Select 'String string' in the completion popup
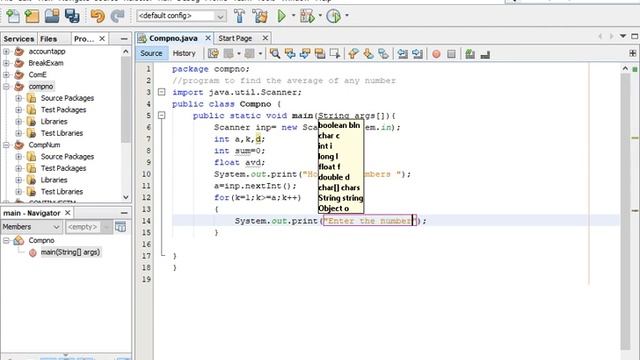The image size is (640, 360). click(340, 198)
